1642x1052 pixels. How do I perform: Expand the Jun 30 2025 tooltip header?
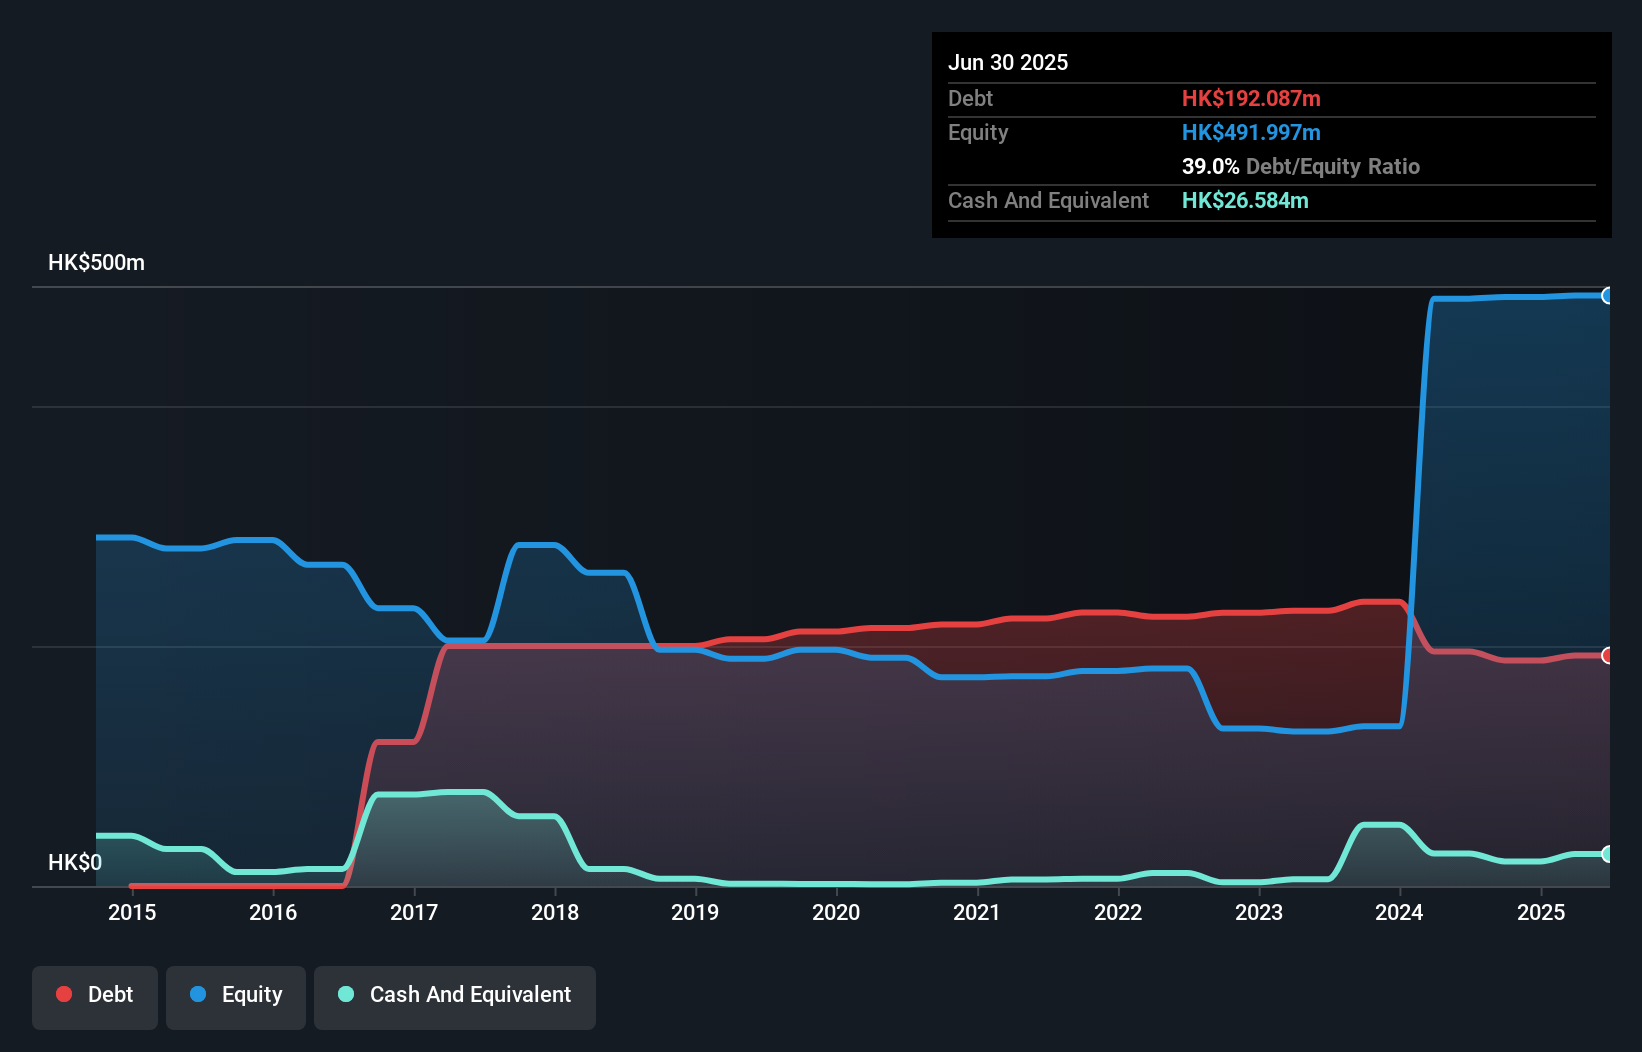point(1008,62)
